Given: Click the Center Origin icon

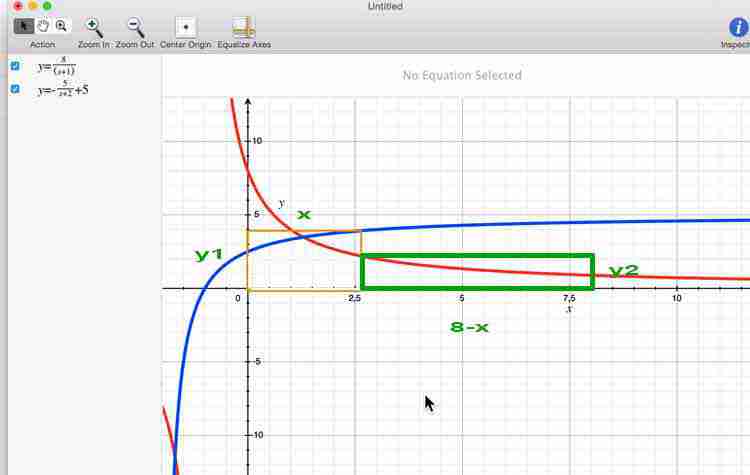Looking at the screenshot, I should [186, 28].
